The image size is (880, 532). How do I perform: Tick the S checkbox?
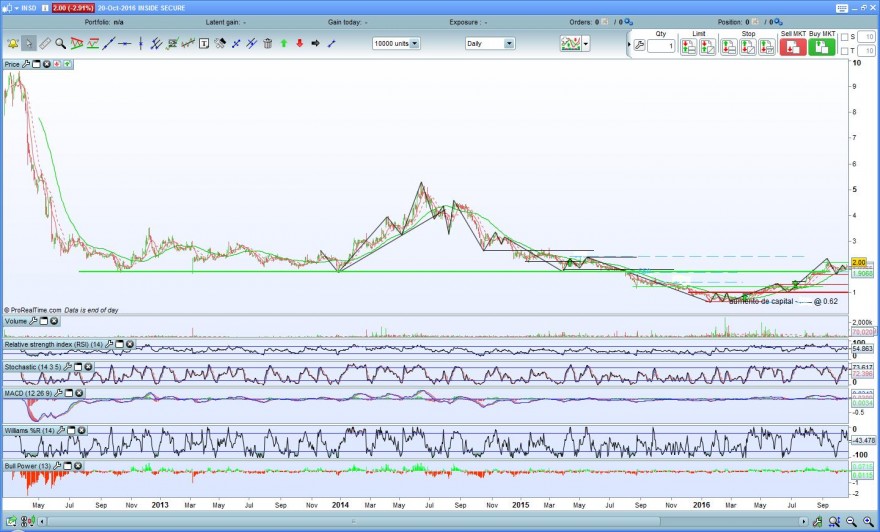[845, 37]
